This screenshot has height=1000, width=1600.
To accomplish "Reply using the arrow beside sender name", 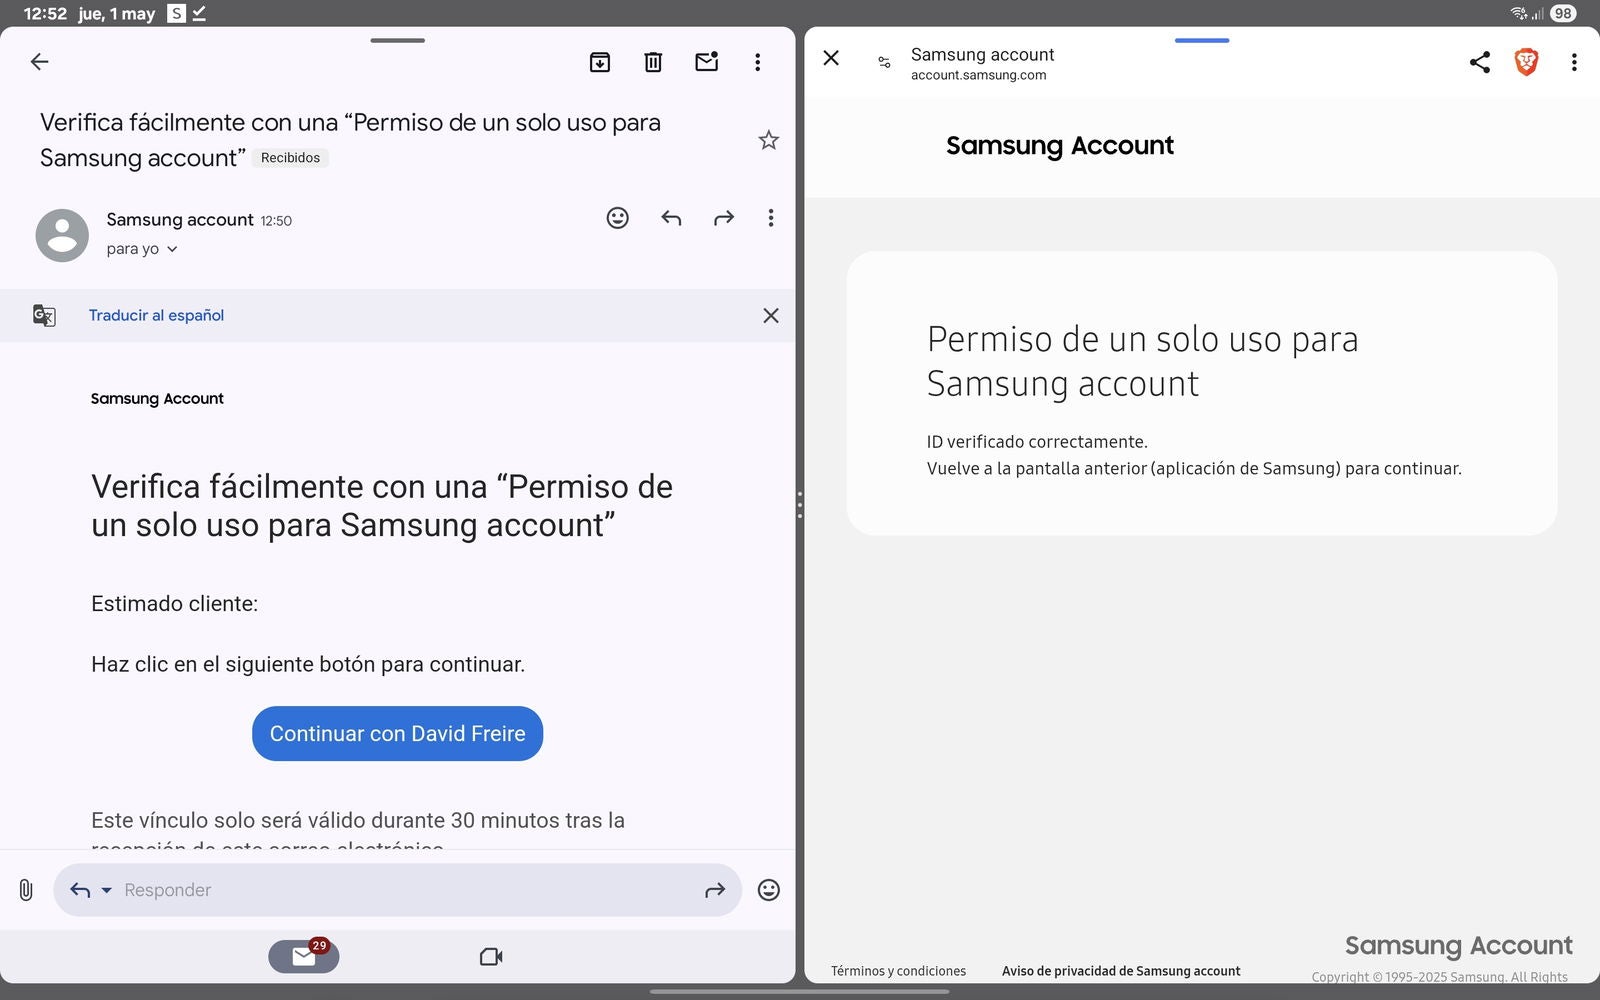I will 671,218.
